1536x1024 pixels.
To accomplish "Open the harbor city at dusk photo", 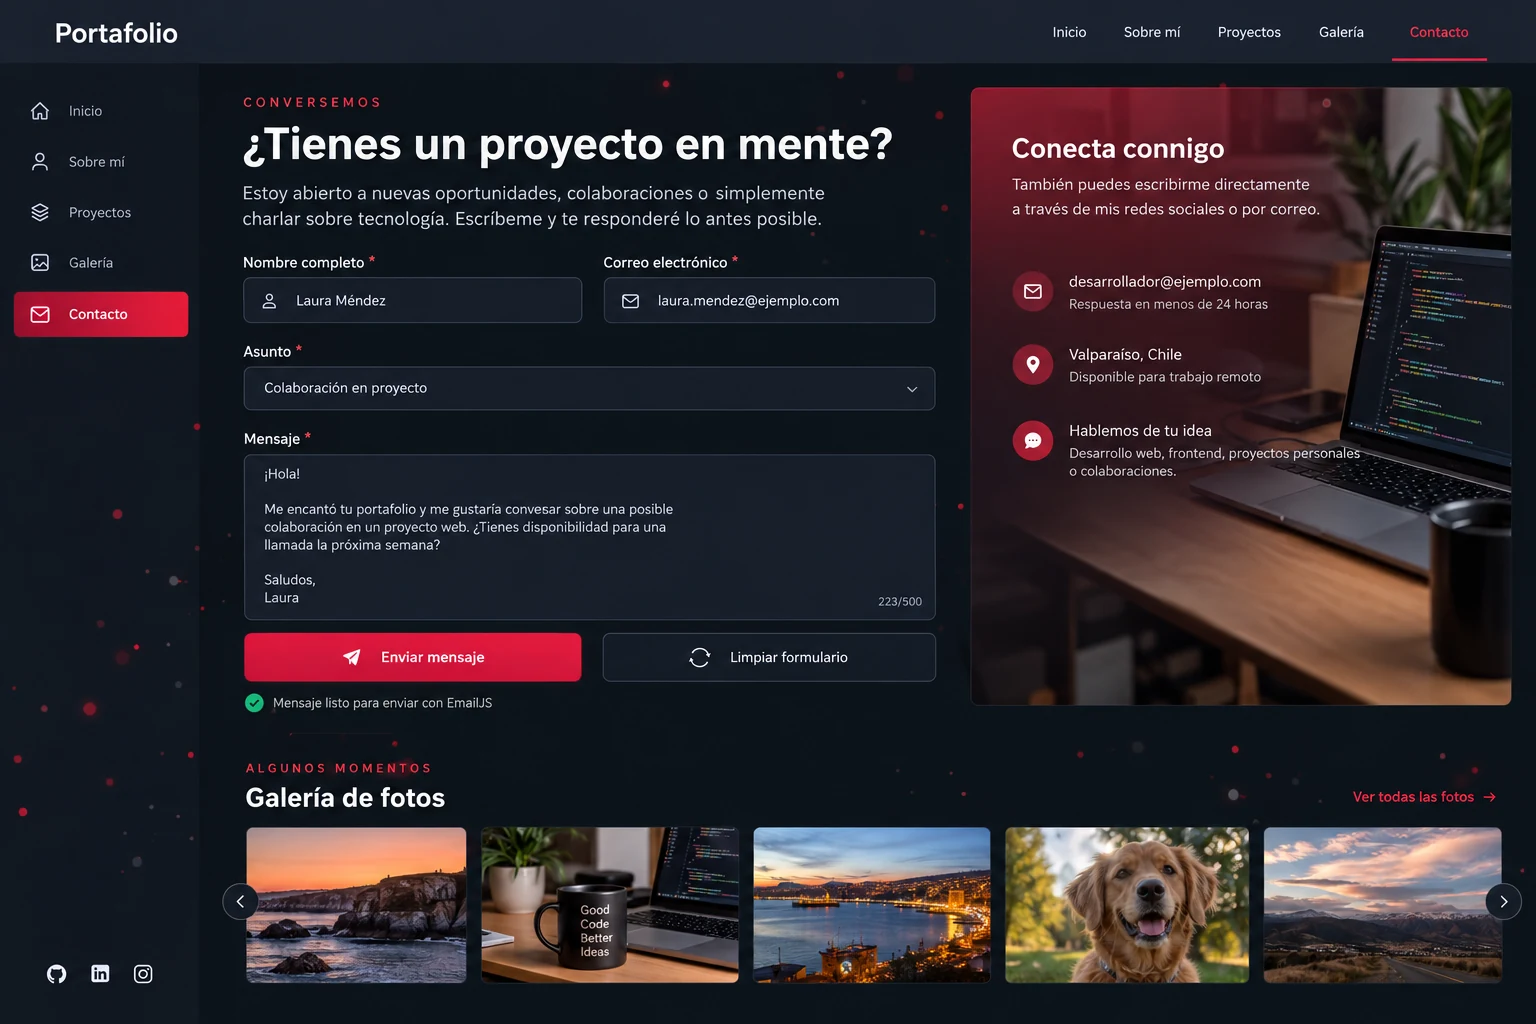I will 872,905.
